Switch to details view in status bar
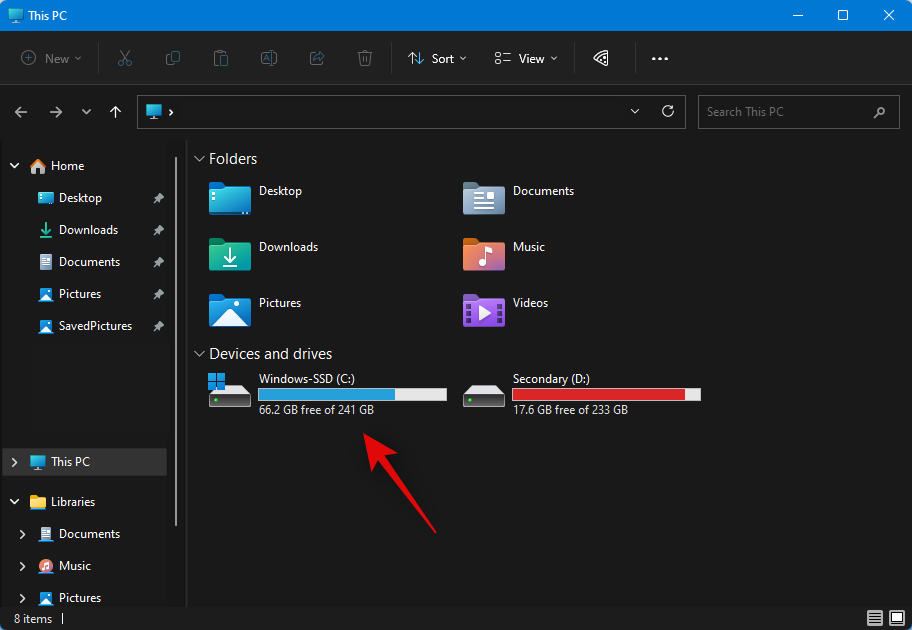This screenshot has width=912, height=630. coord(875,618)
